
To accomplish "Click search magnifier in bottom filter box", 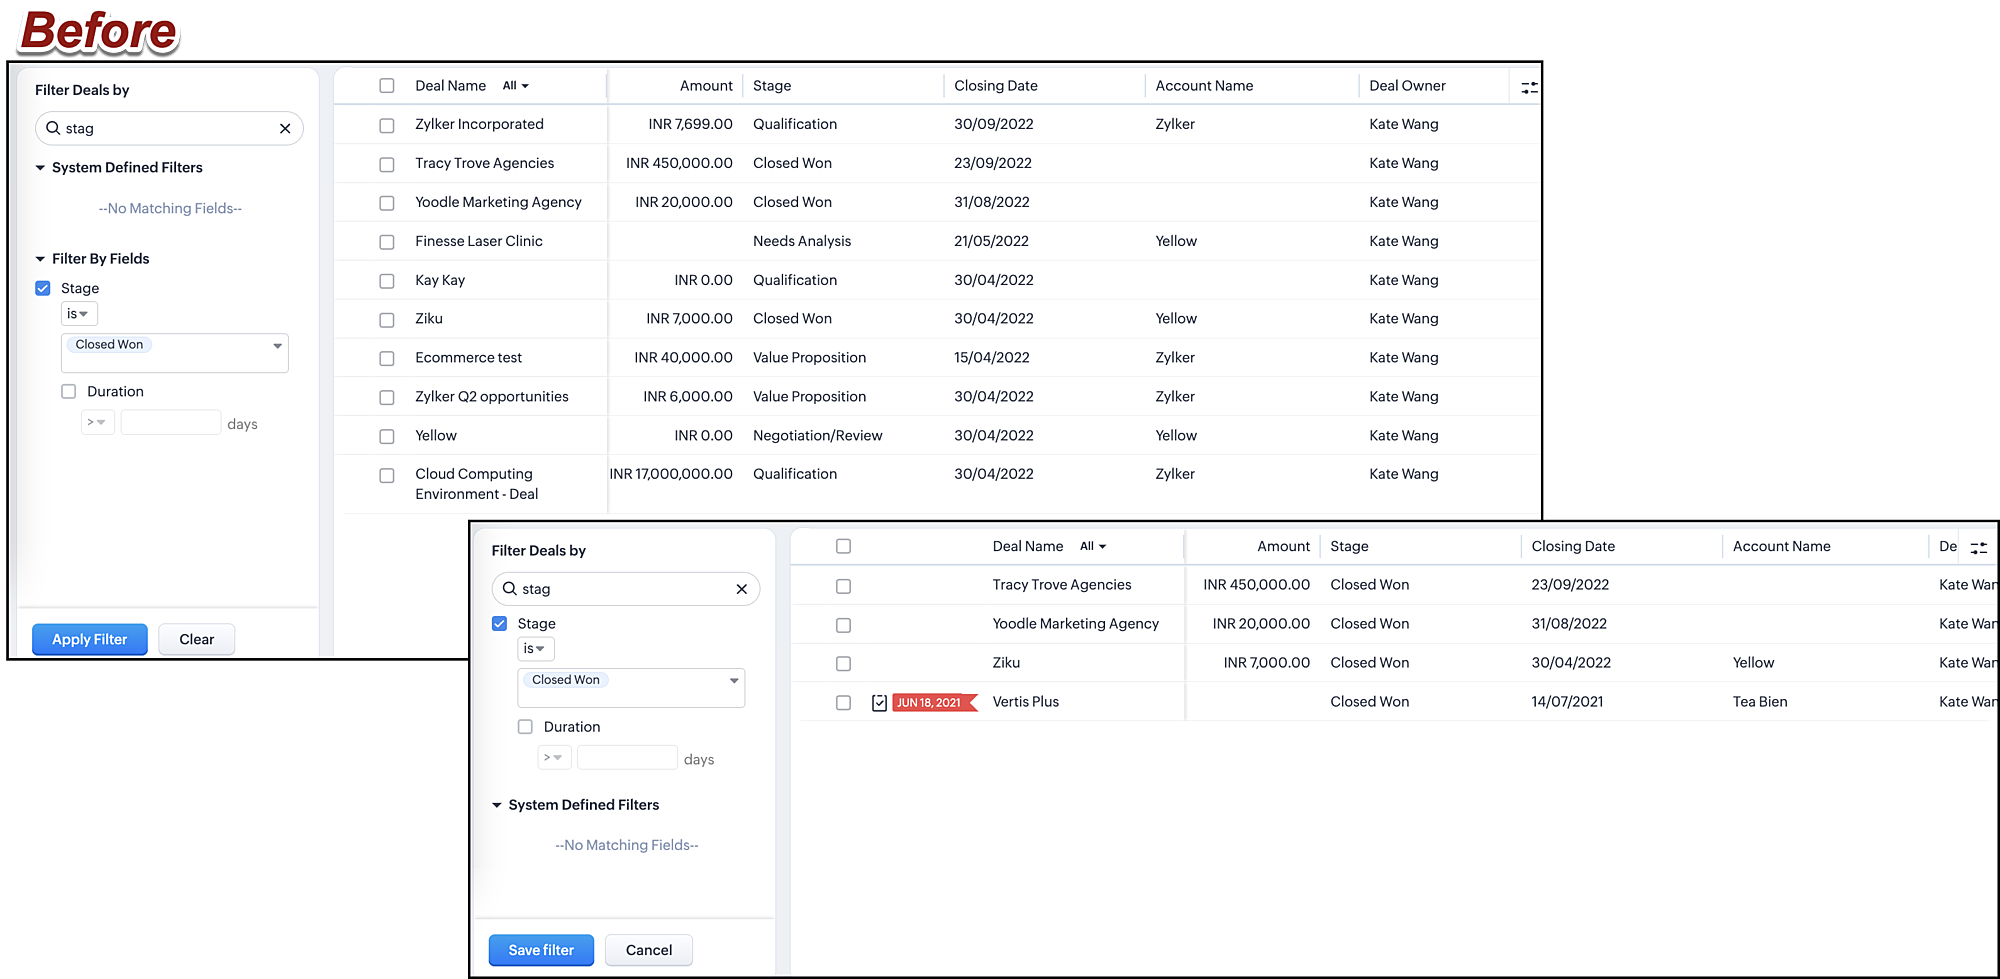I will pyautogui.click(x=510, y=589).
